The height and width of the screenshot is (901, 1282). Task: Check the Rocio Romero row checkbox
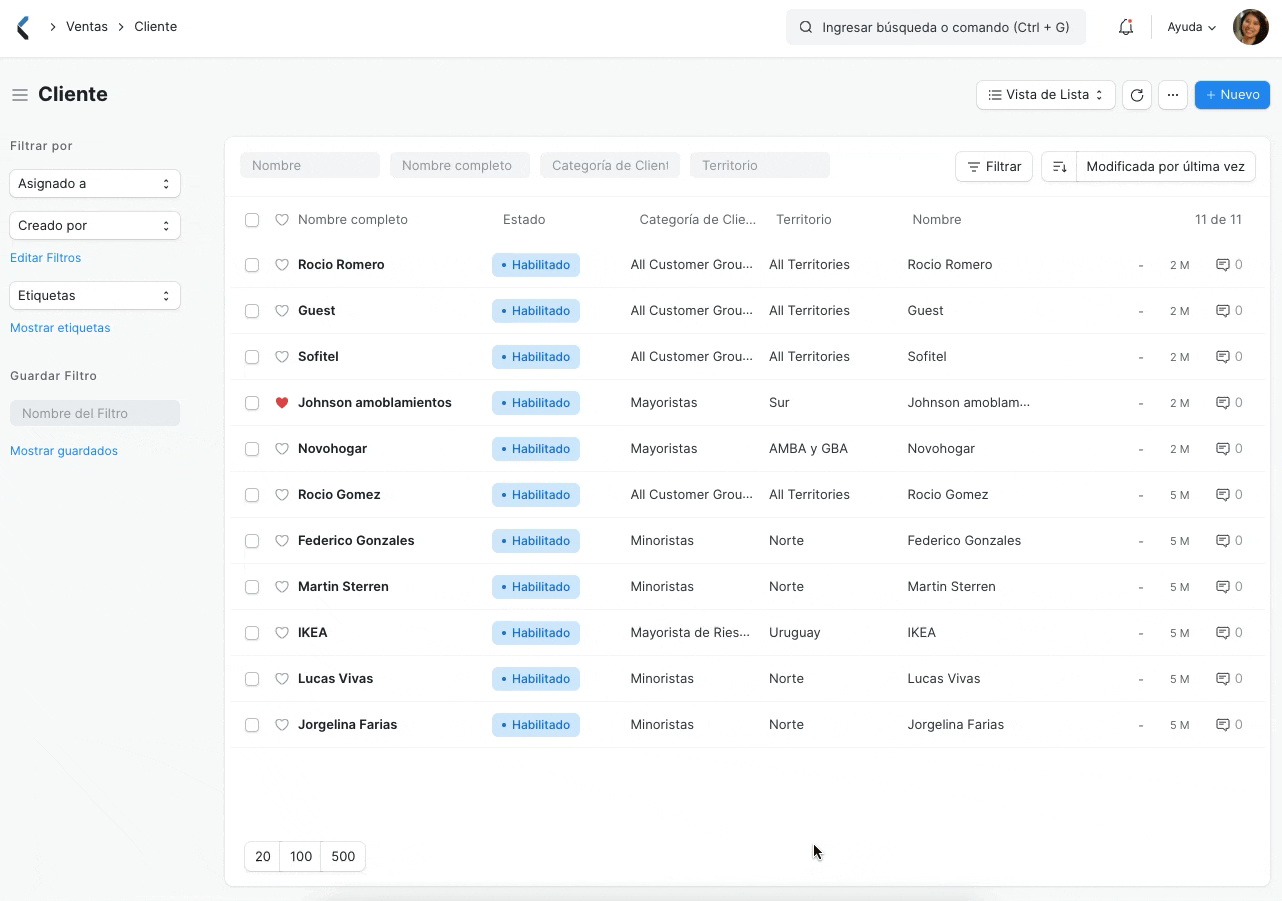point(252,265)
